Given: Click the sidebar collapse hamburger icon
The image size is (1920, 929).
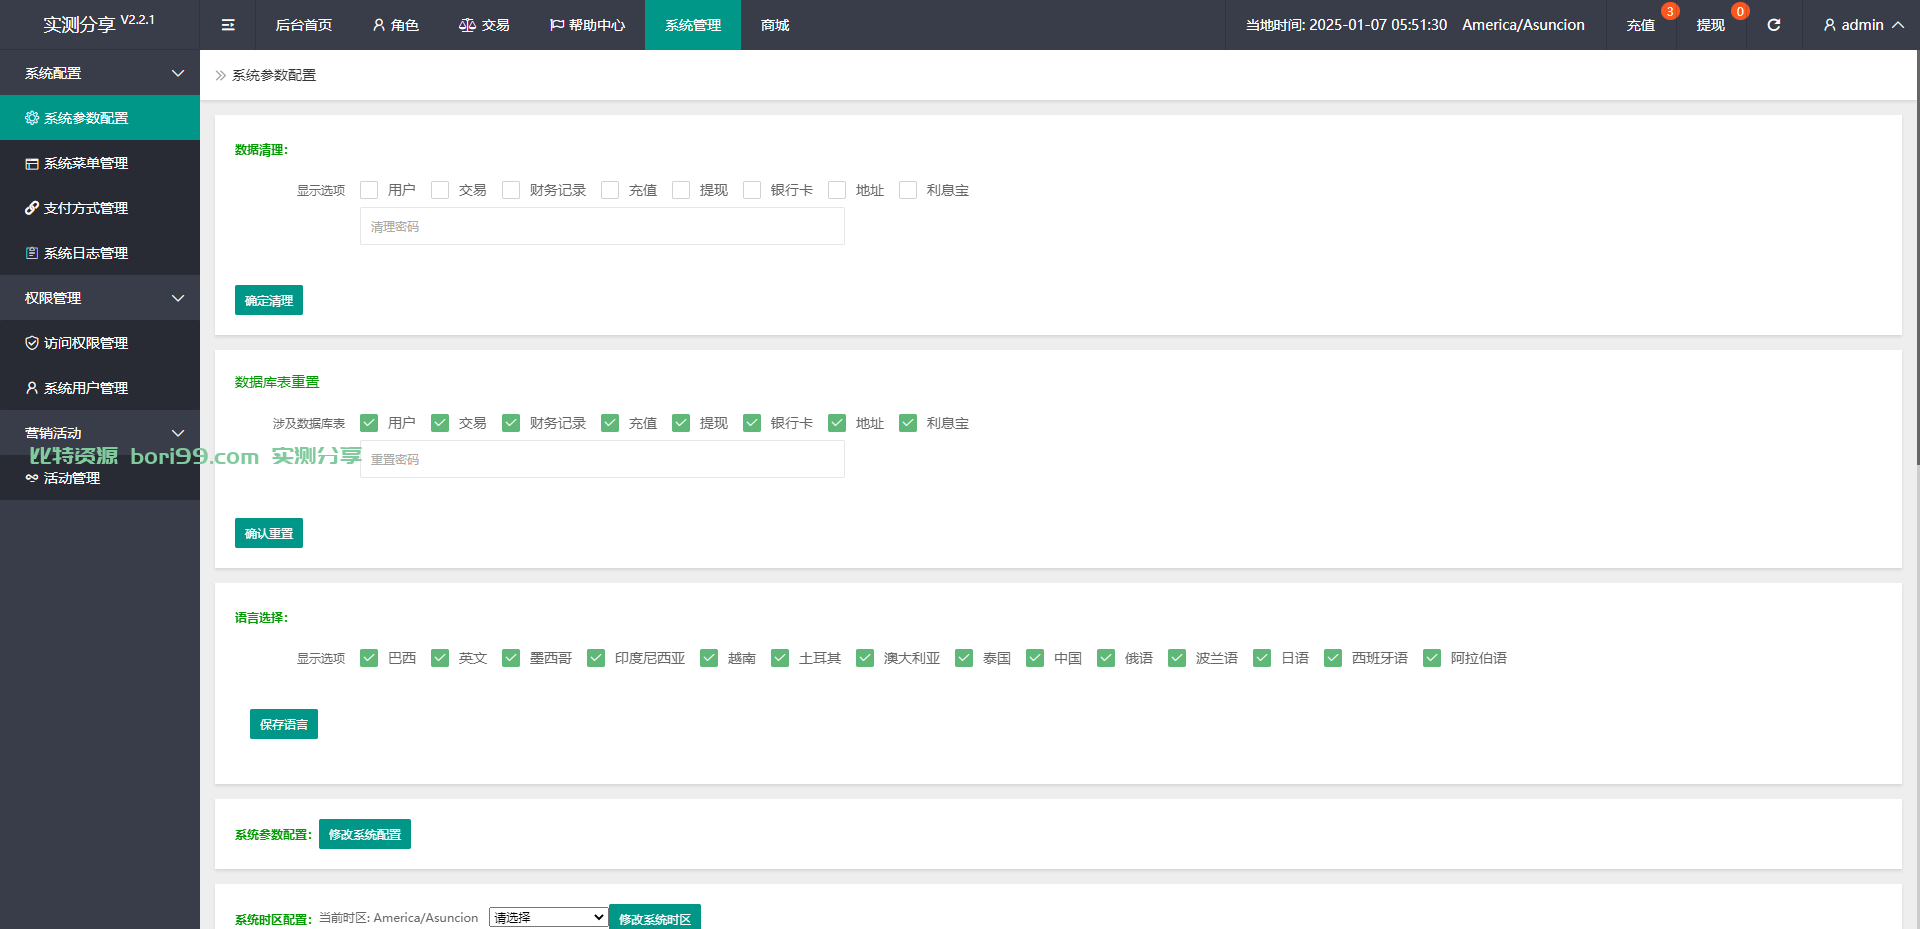Looking at the screenshot, I should coord(228,25).
